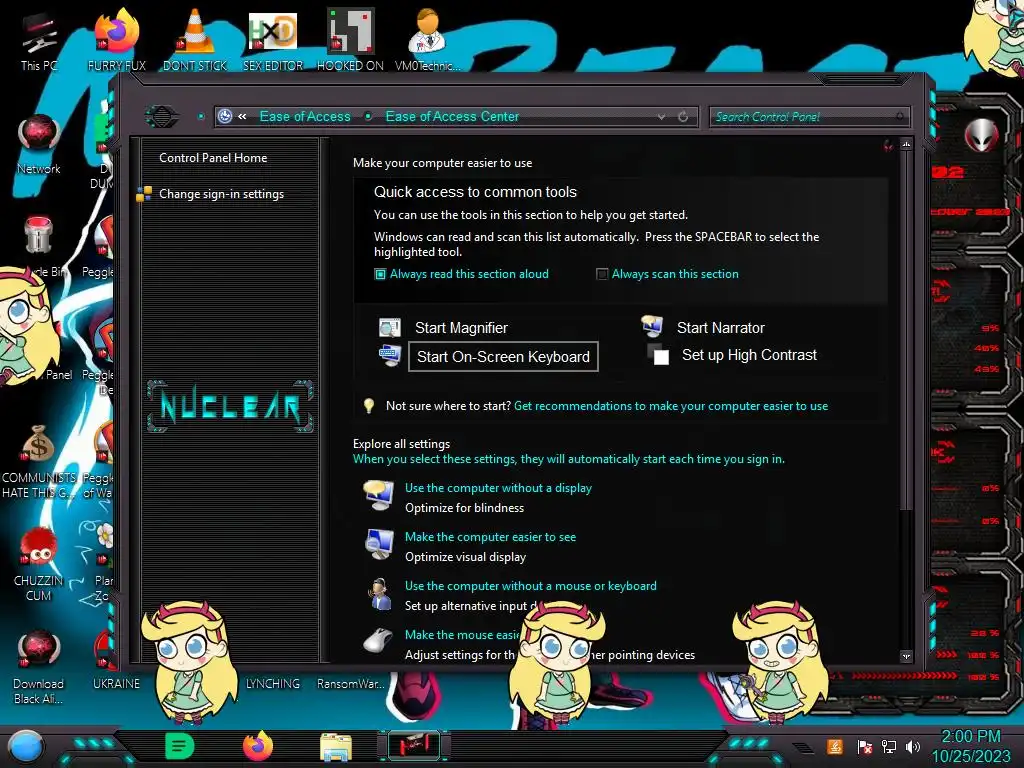Screen dimensions: 1024x768
Task: Open the RansomWar desktop shortcut
Action: [x=350, y=683]
